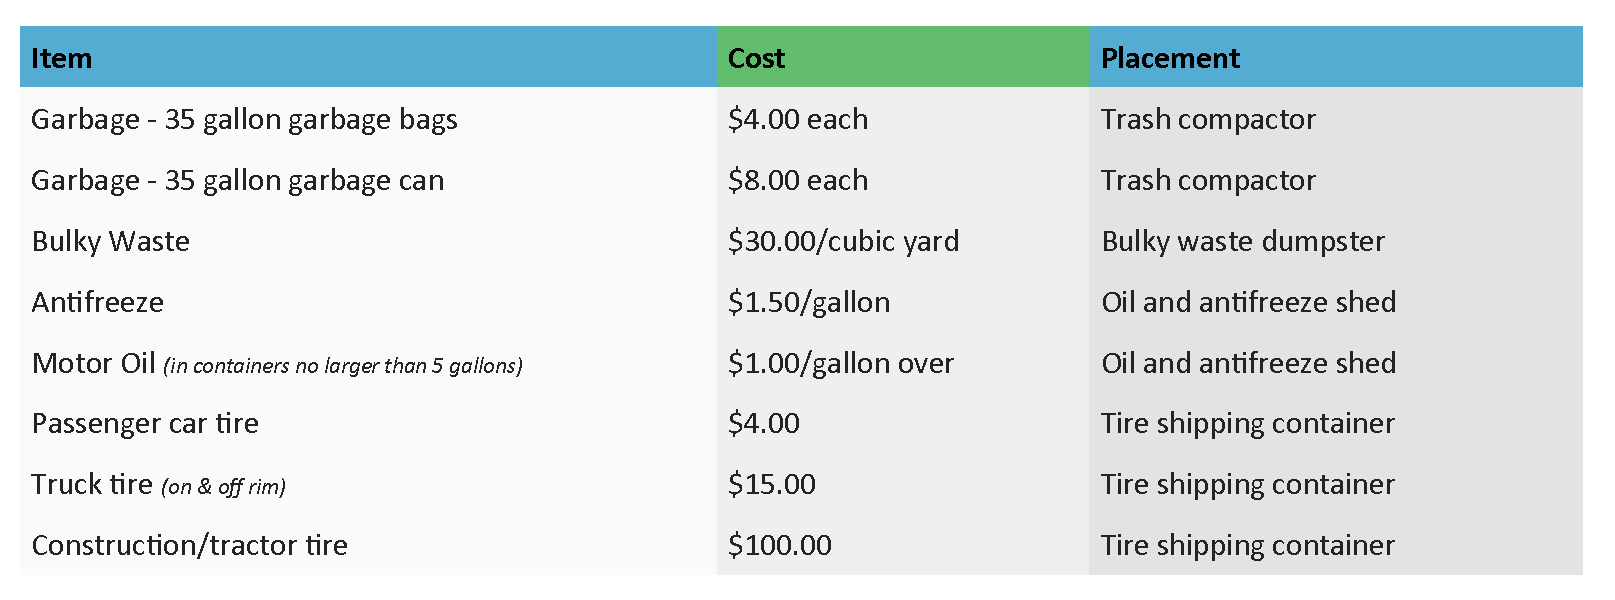Click the $30.00/cubic yard cost
This screenshot has height=600, width=1615.
click(843, 241)
